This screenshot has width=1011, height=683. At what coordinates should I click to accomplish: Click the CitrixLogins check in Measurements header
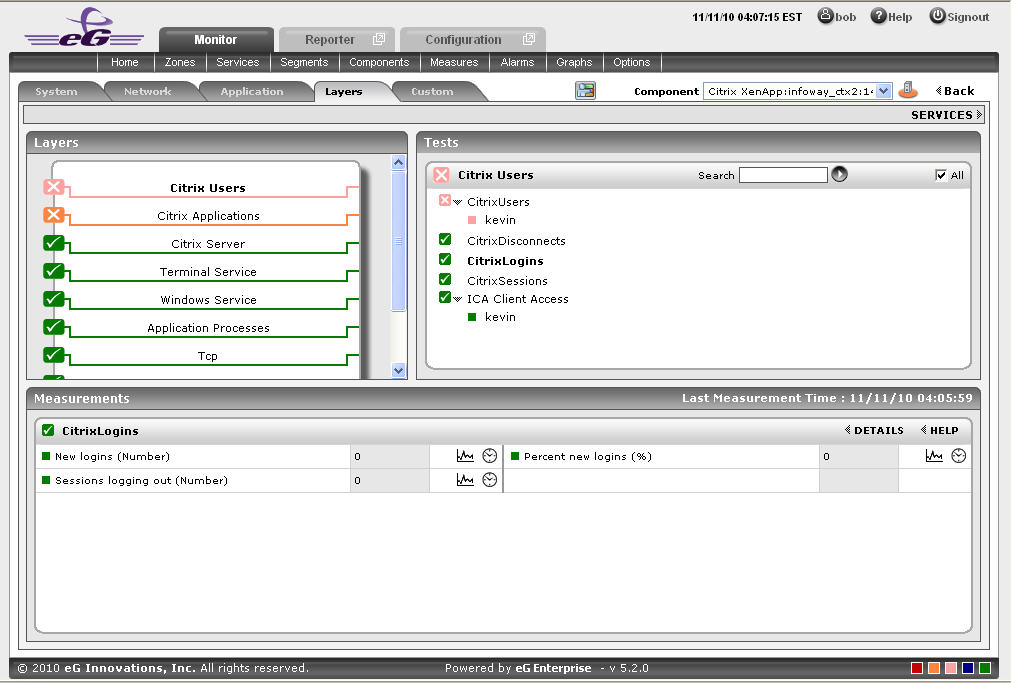48,430
